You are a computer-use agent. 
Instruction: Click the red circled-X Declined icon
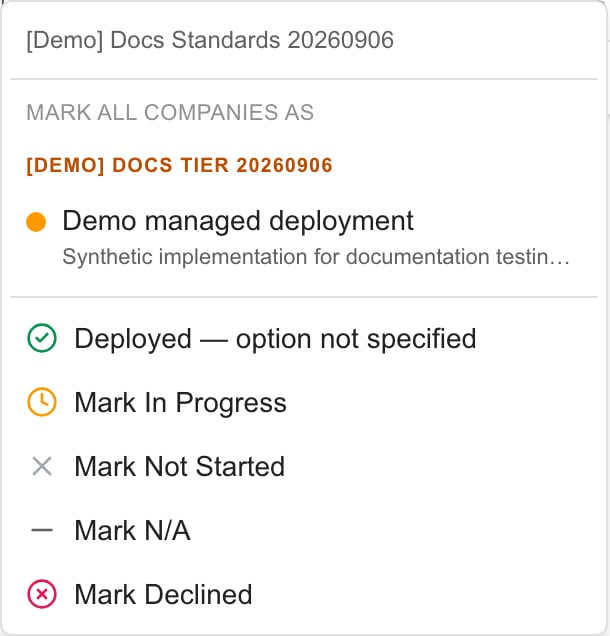point(42,594)
